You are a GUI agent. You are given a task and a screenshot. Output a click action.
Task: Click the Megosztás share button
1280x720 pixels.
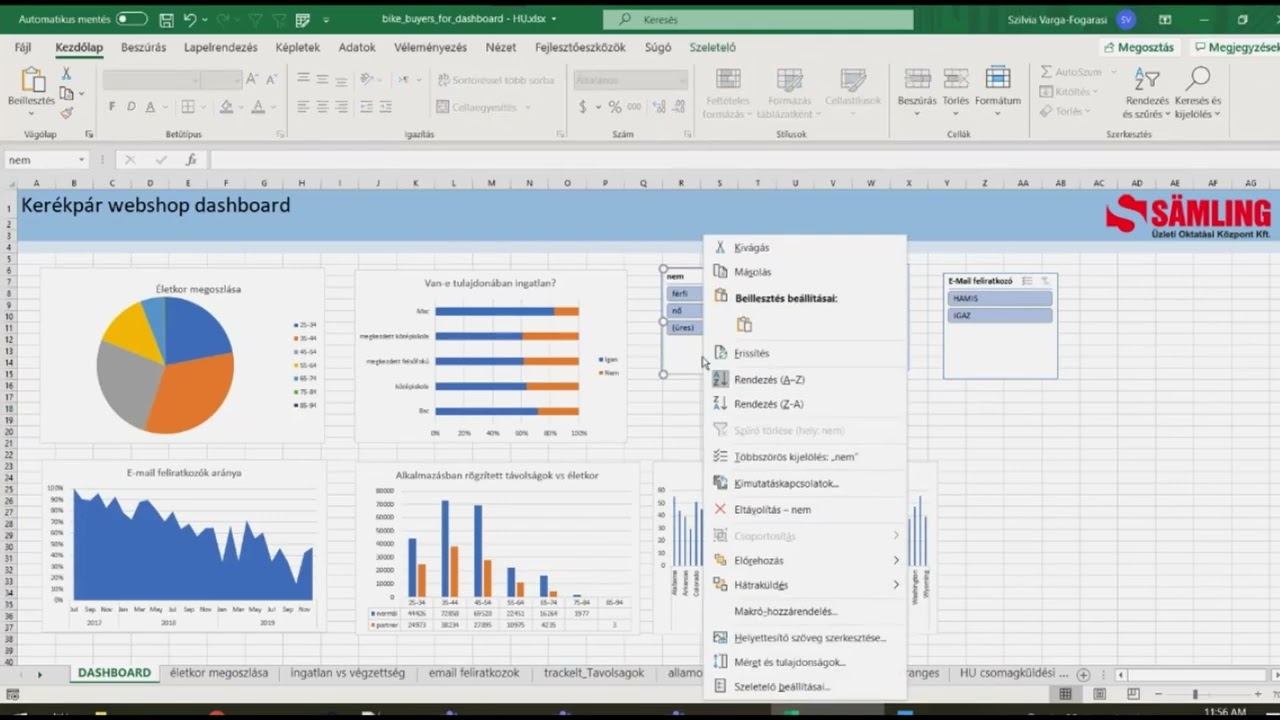[x=1140, y=47]
